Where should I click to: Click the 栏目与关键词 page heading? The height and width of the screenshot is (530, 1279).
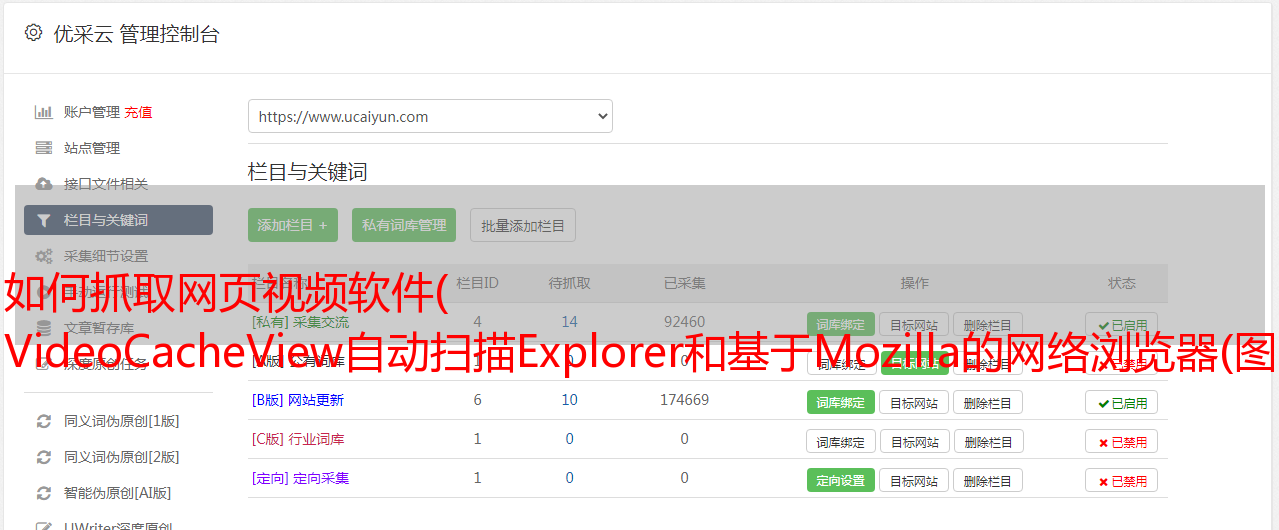tap(308, 172)
